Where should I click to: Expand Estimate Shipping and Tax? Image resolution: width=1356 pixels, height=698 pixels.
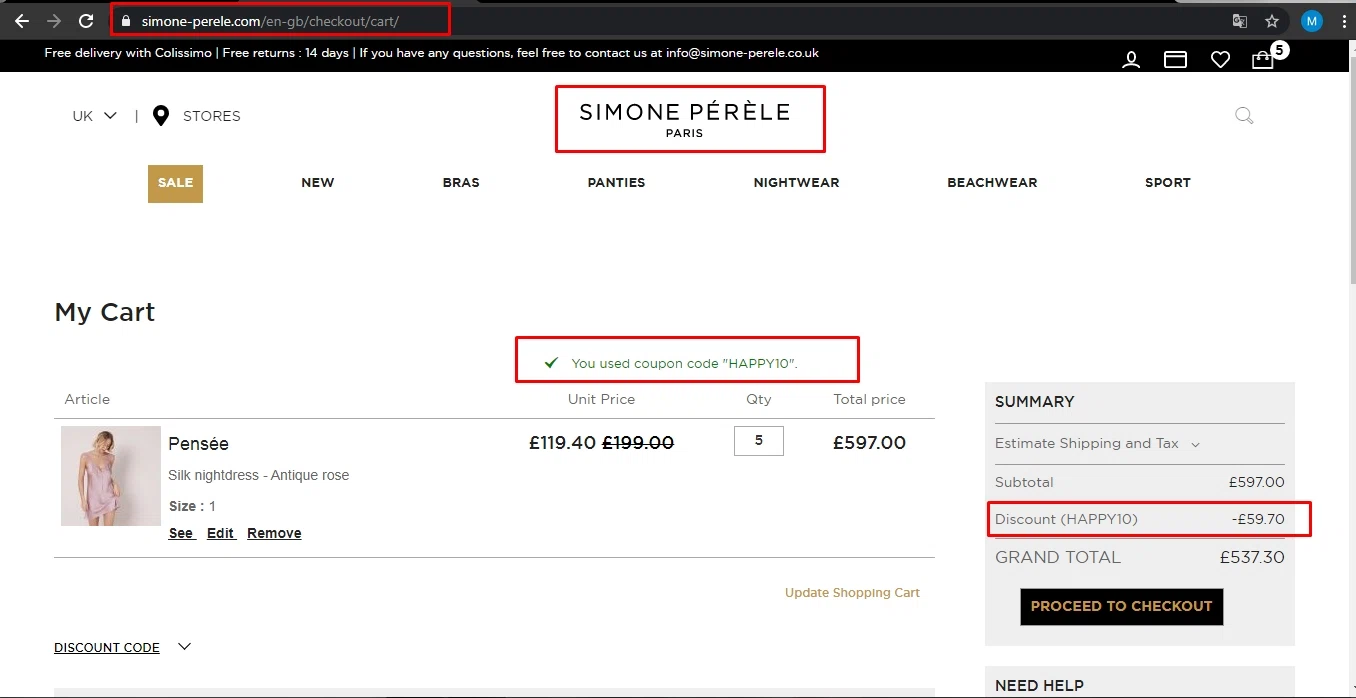[1097, 444]
